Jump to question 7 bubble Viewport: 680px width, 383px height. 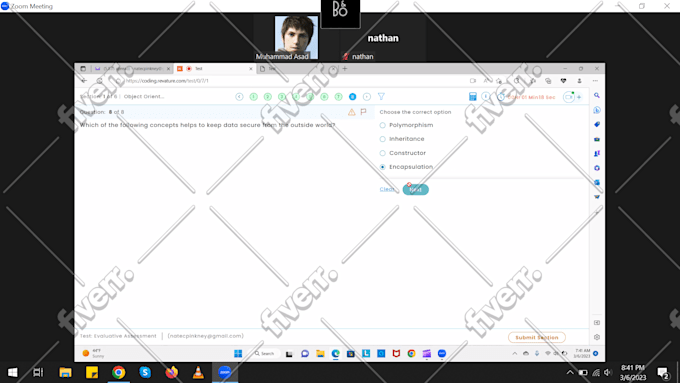tap(338, 97)
